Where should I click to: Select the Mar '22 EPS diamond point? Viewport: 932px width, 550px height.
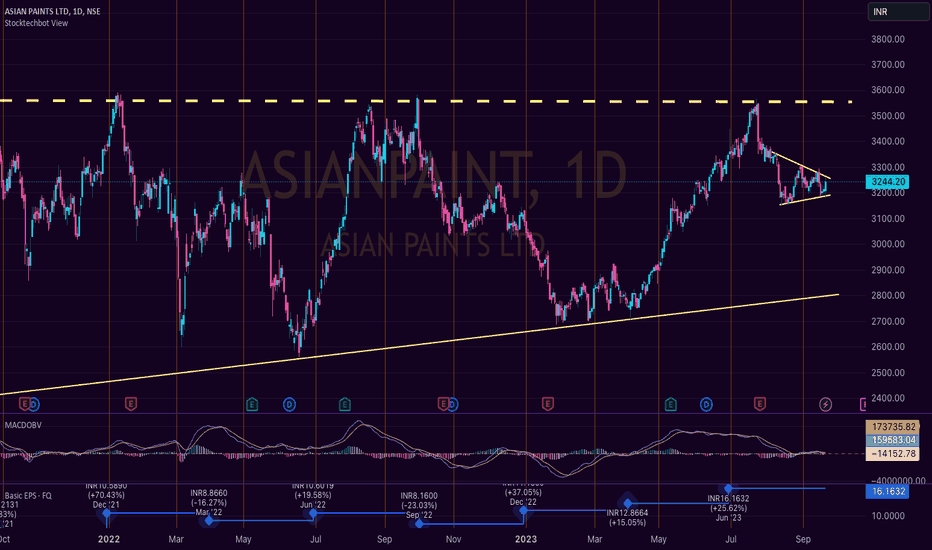pyautogui.click(x=209, y=521)
